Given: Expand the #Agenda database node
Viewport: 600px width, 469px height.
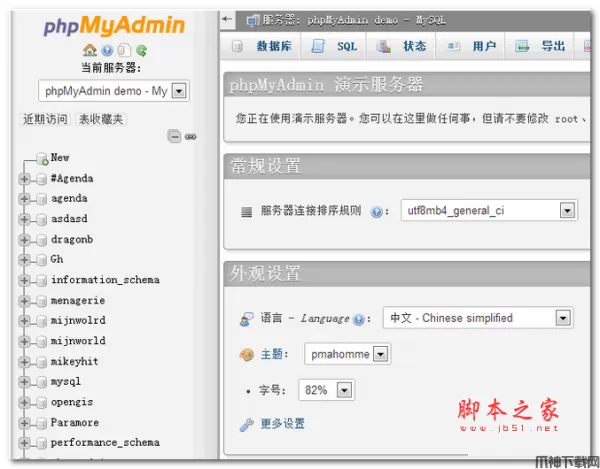Looking at the screenshot, I should (x=24, y=179).
